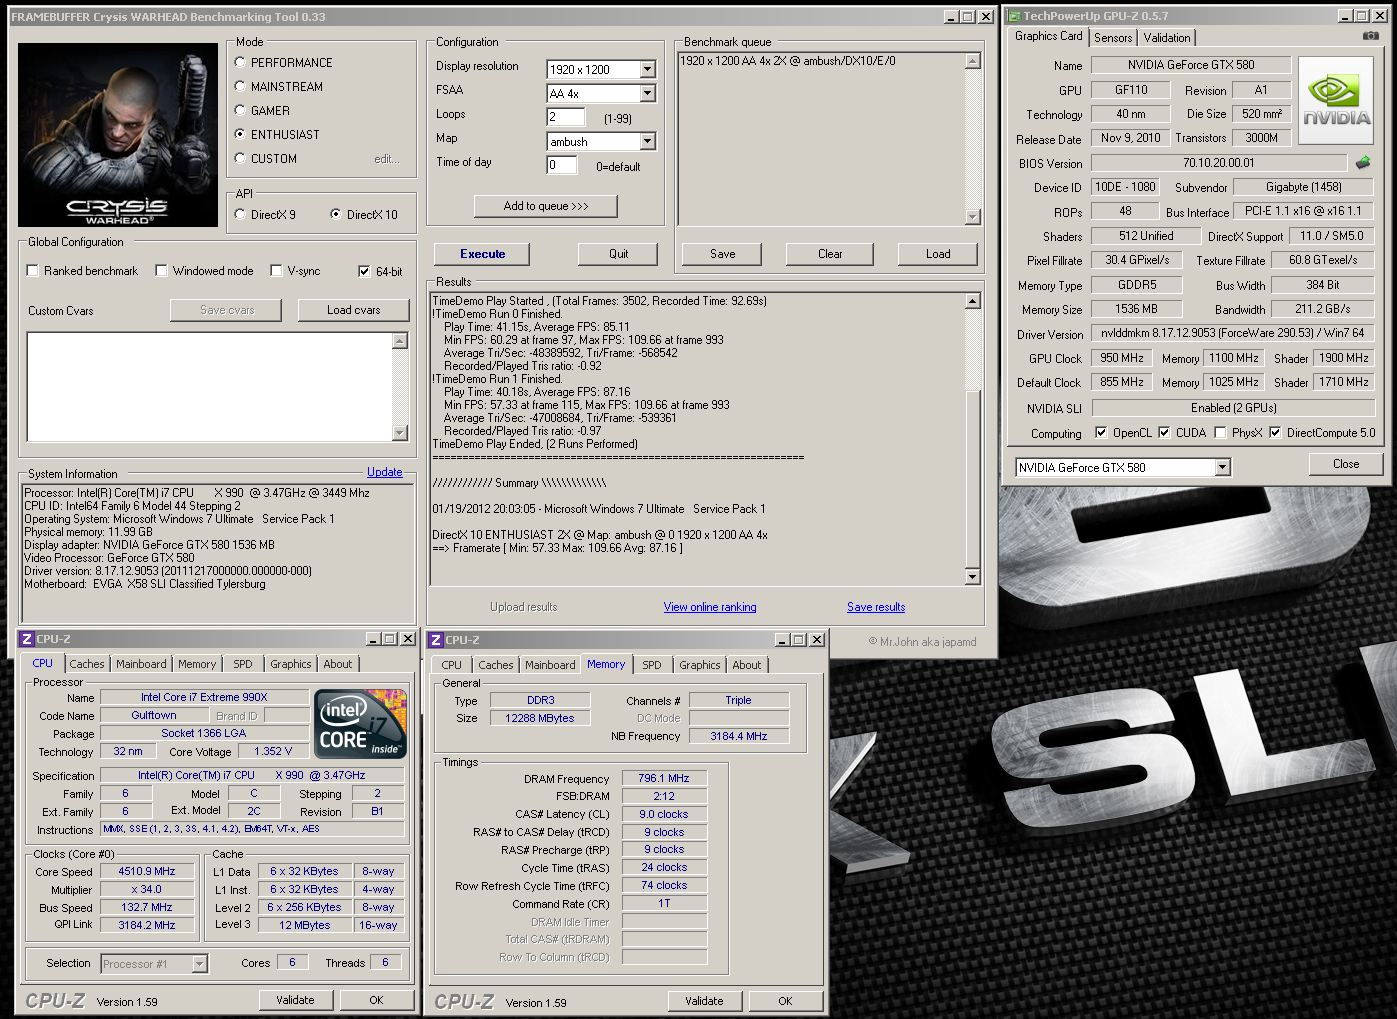Click the Crysis Warhead cover artwork

[x=118, y=134]
